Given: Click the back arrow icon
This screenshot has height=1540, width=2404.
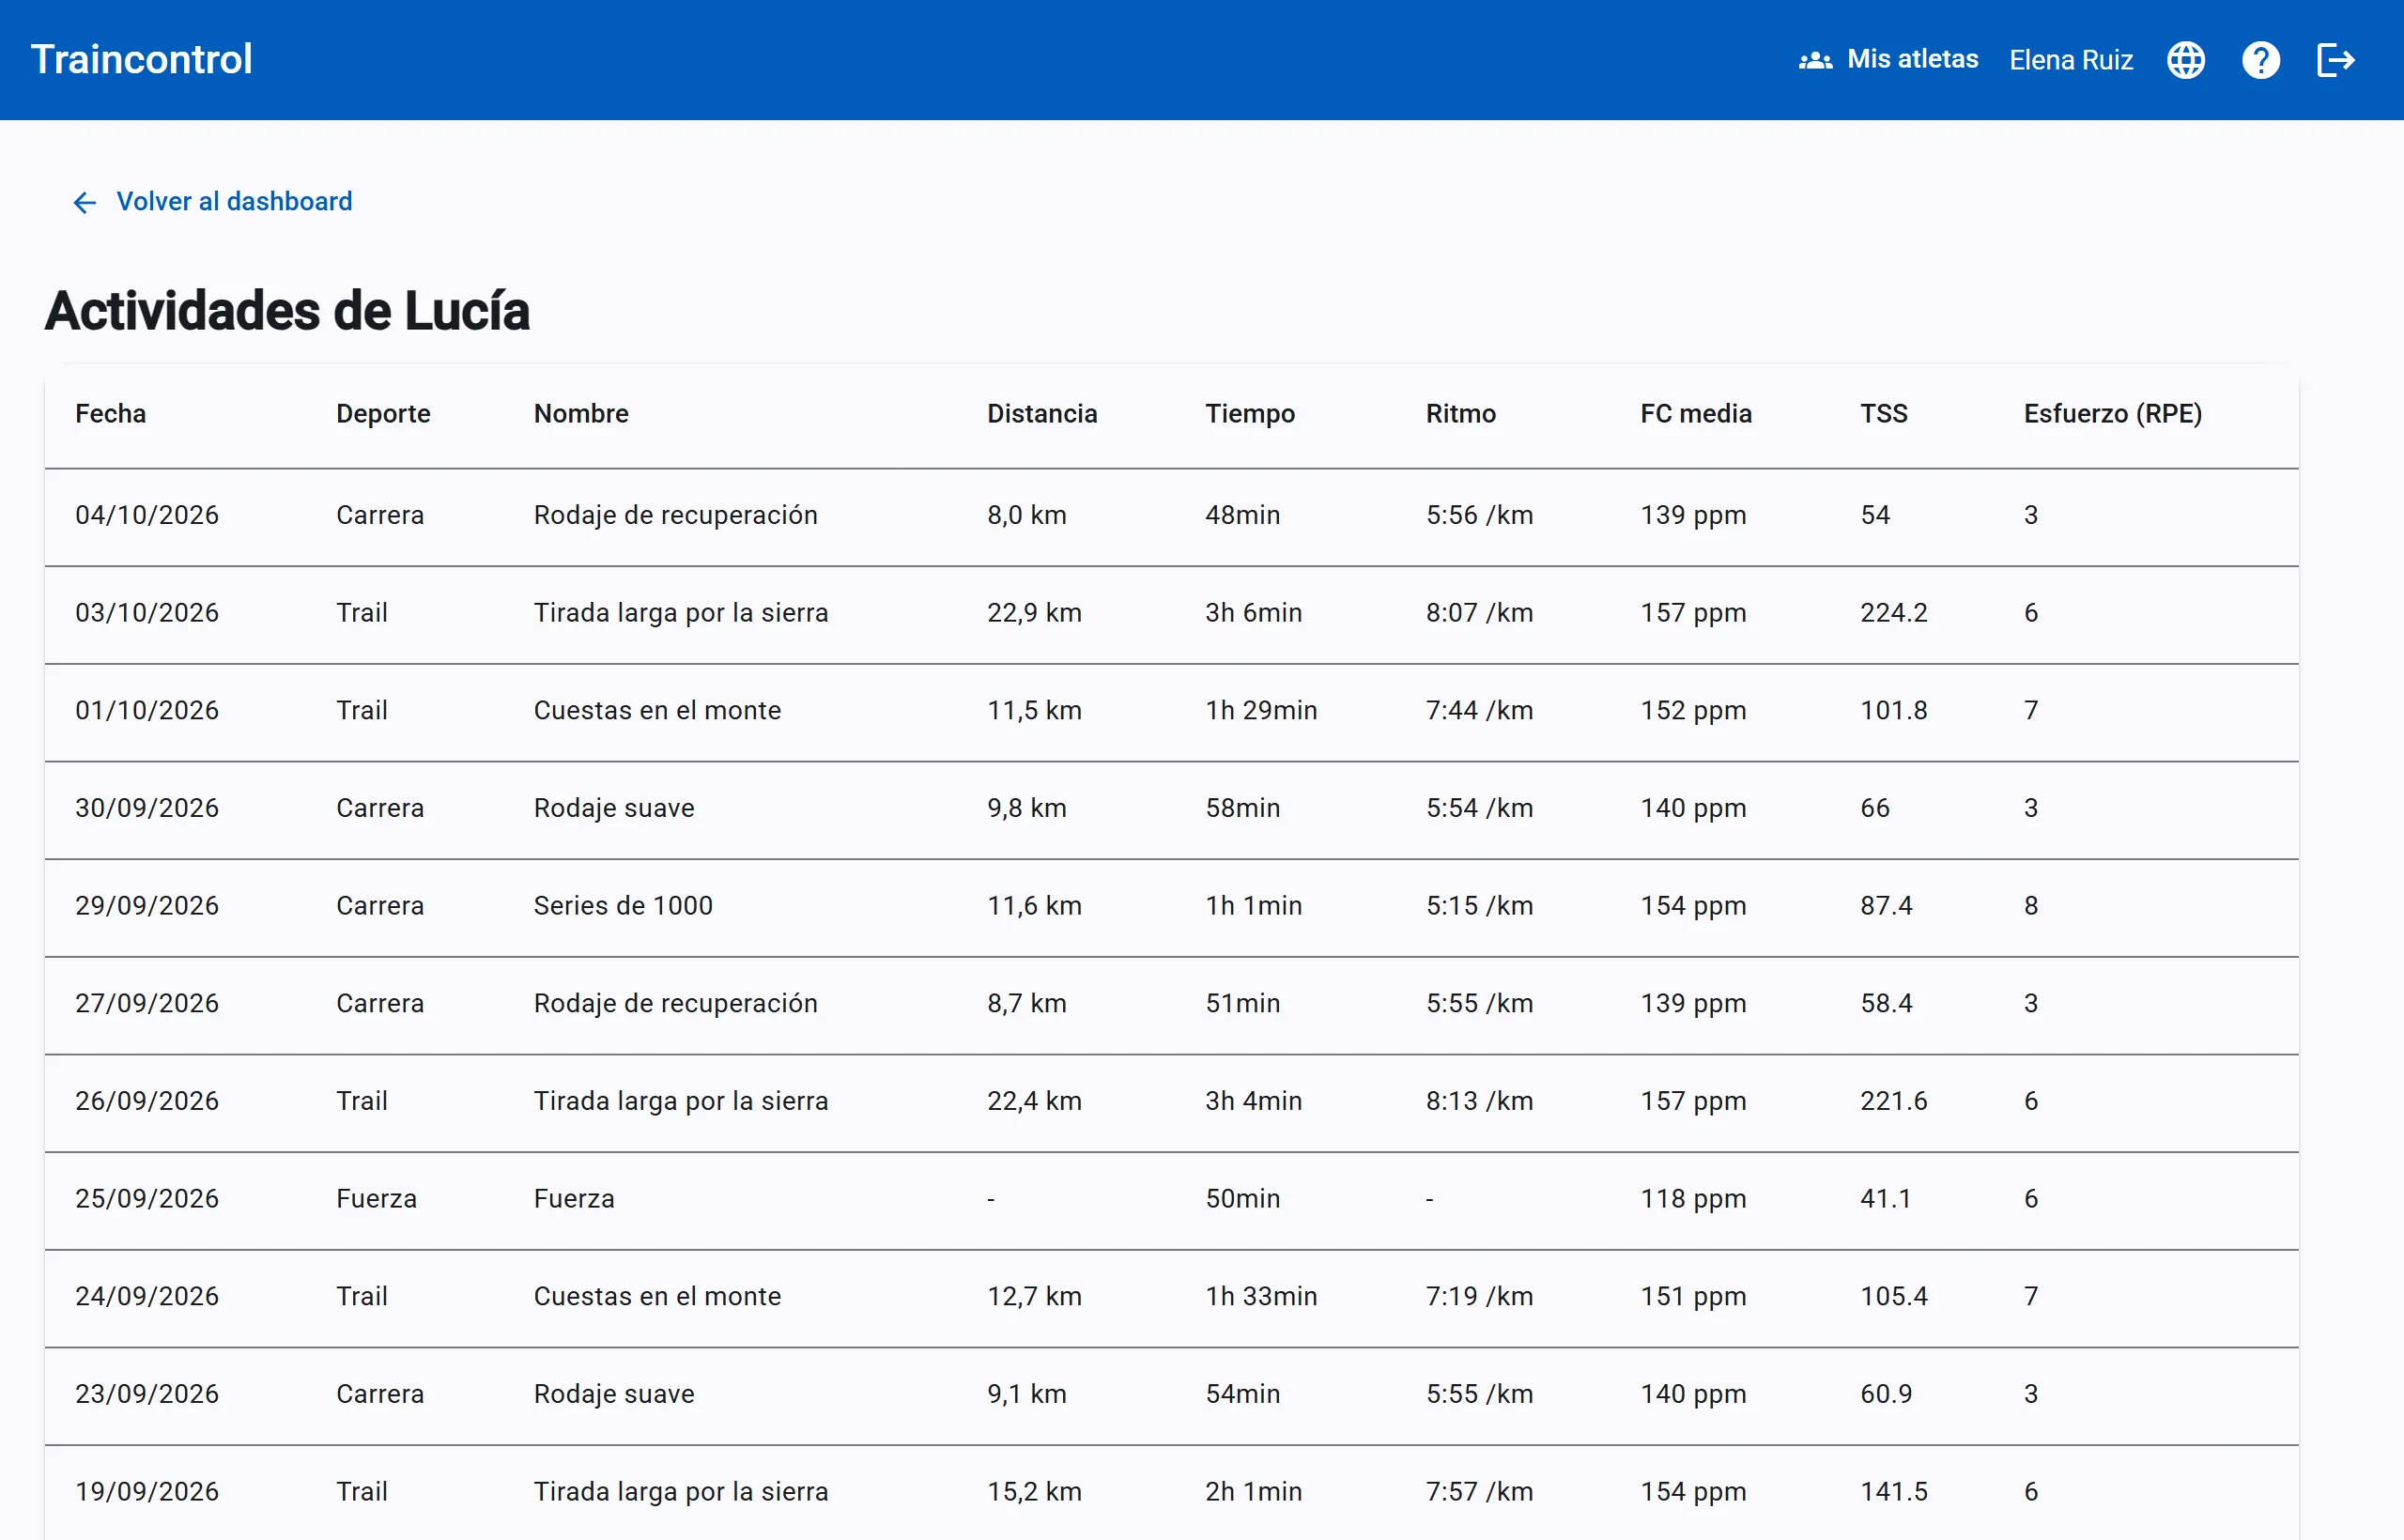Looking at the screenshot, I should click(85, 203).
